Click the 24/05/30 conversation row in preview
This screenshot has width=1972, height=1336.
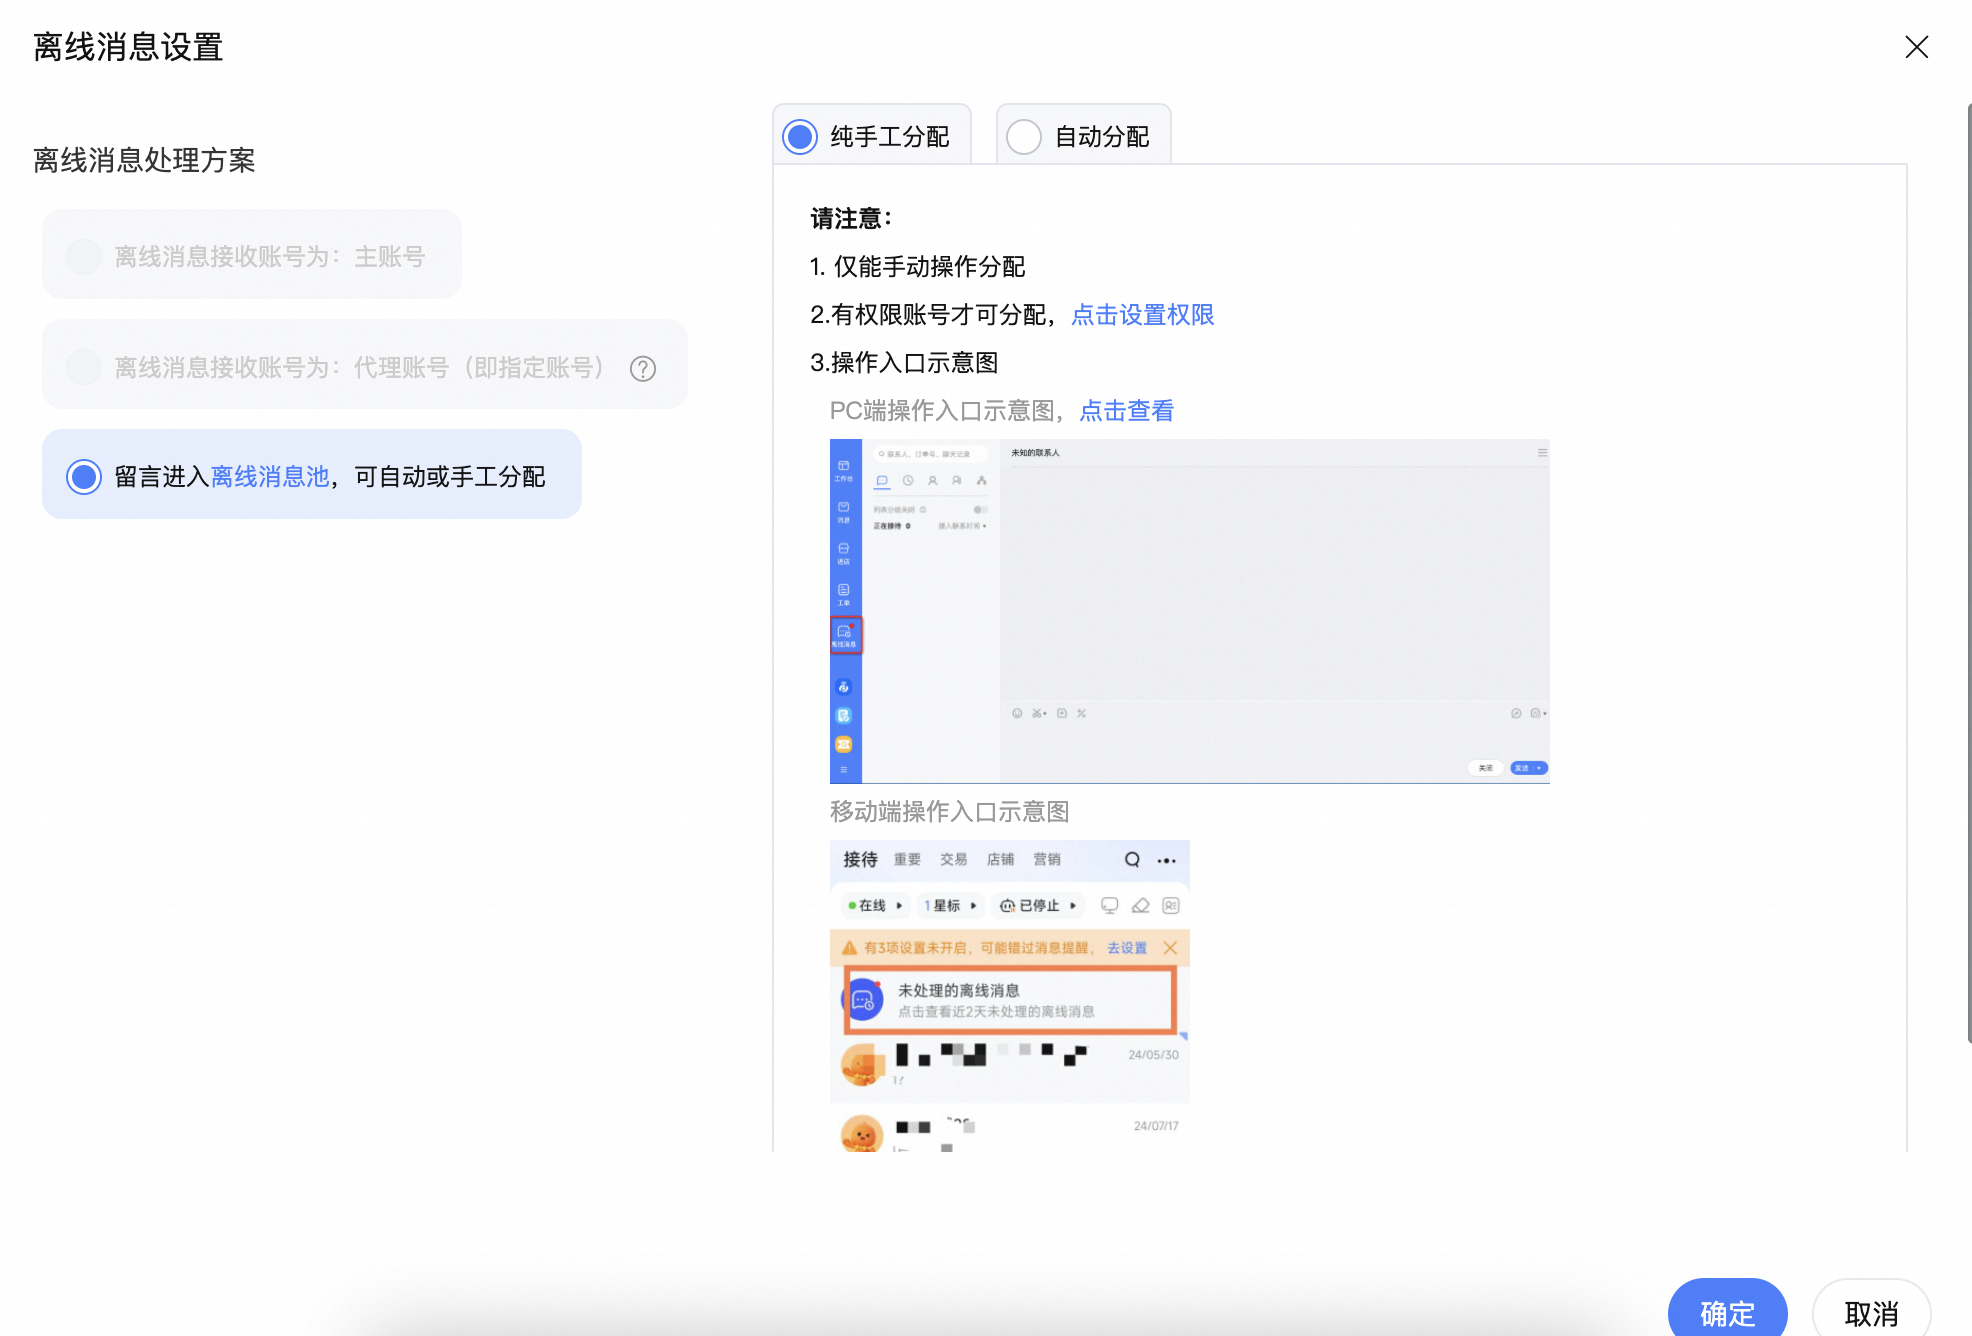pyautogui.click(x=1010, y=1067)
